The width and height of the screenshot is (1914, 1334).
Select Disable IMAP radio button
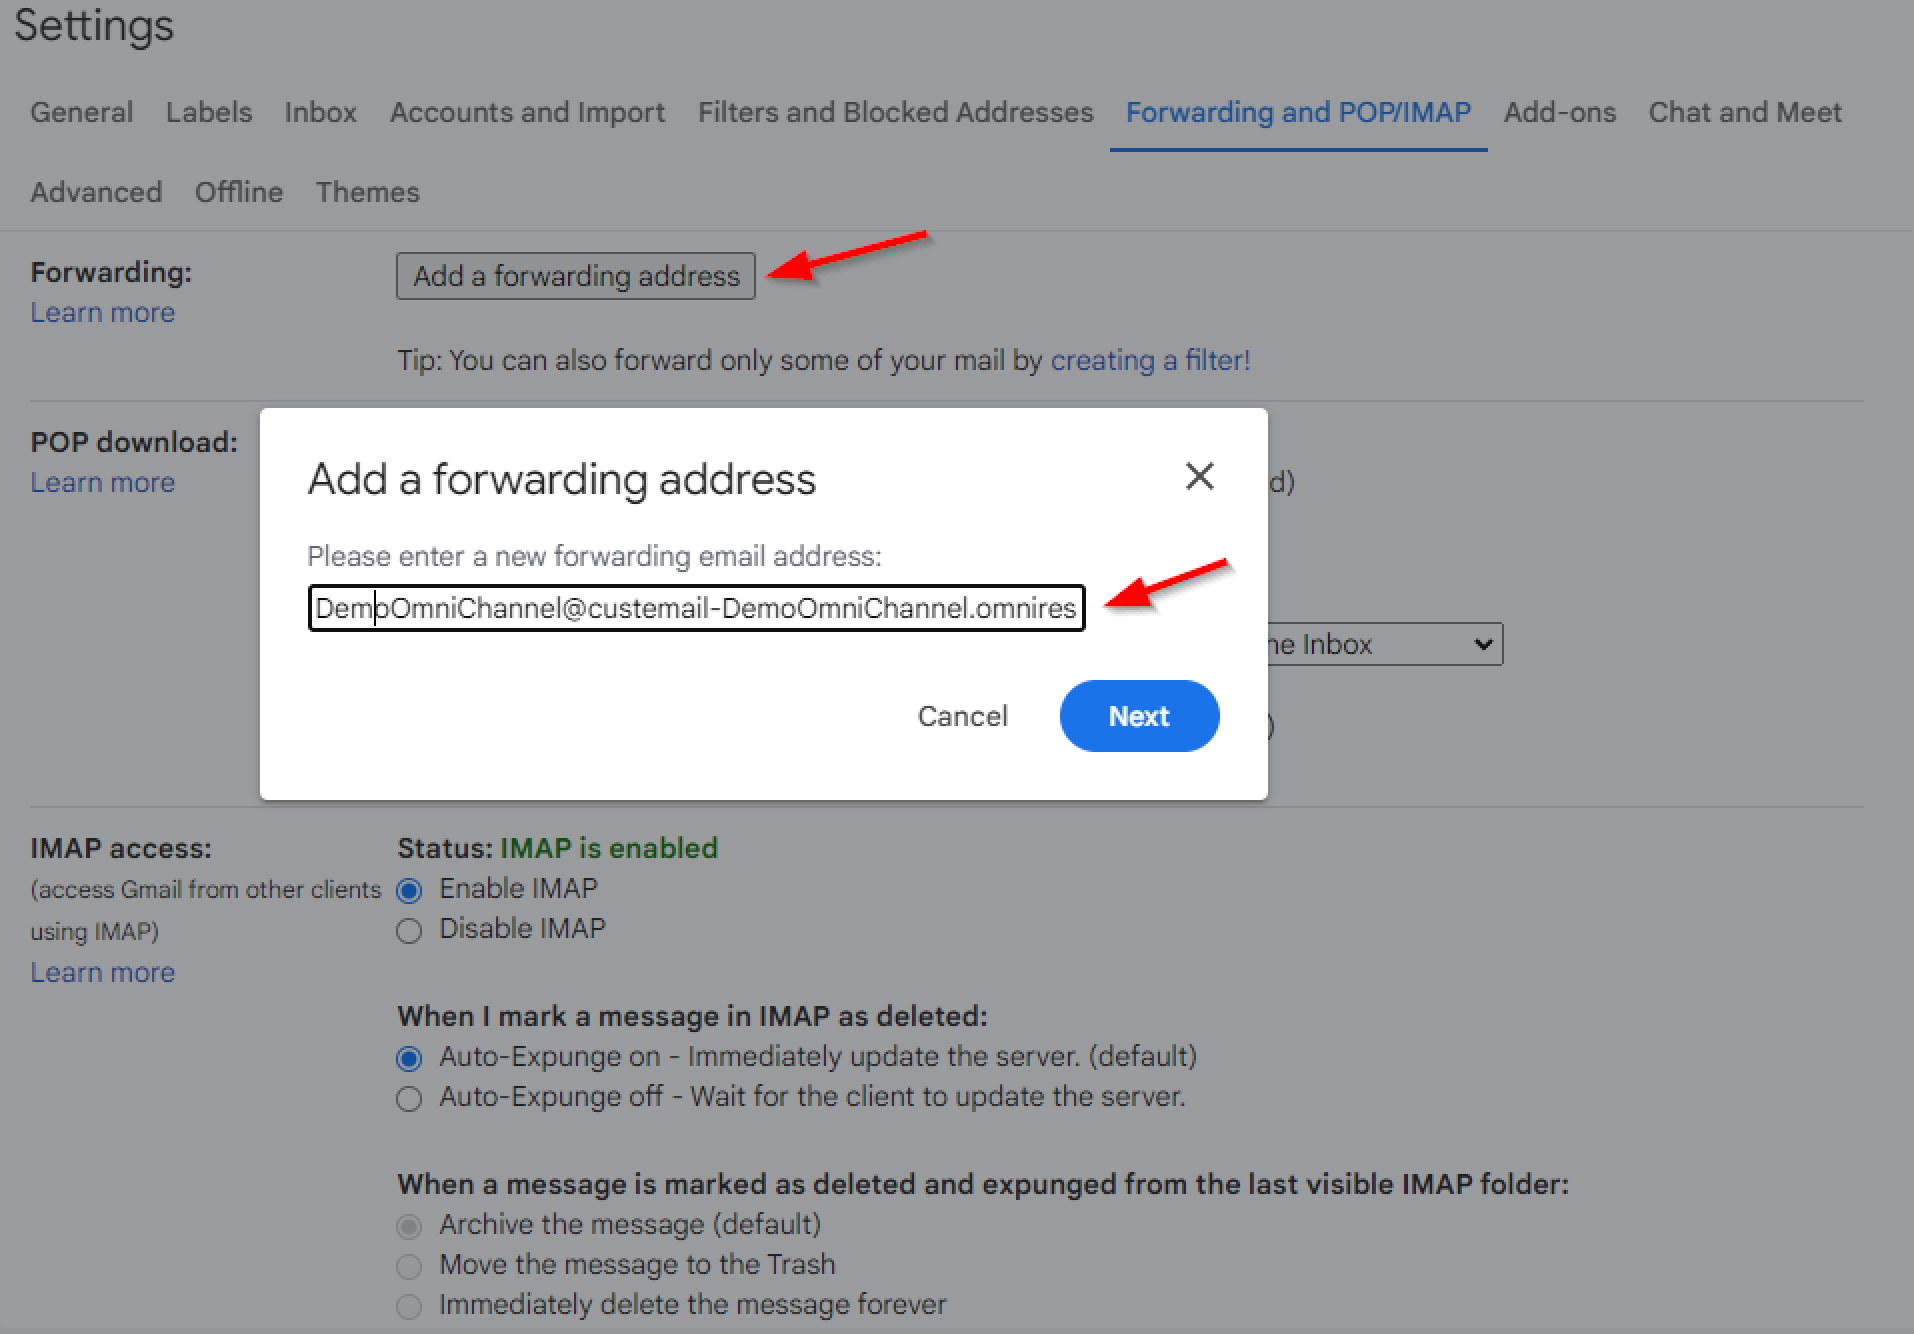[x=409, y=930]
